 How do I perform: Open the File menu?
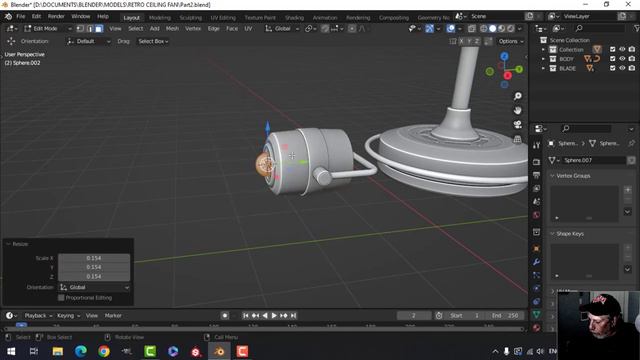coord(20,16)
